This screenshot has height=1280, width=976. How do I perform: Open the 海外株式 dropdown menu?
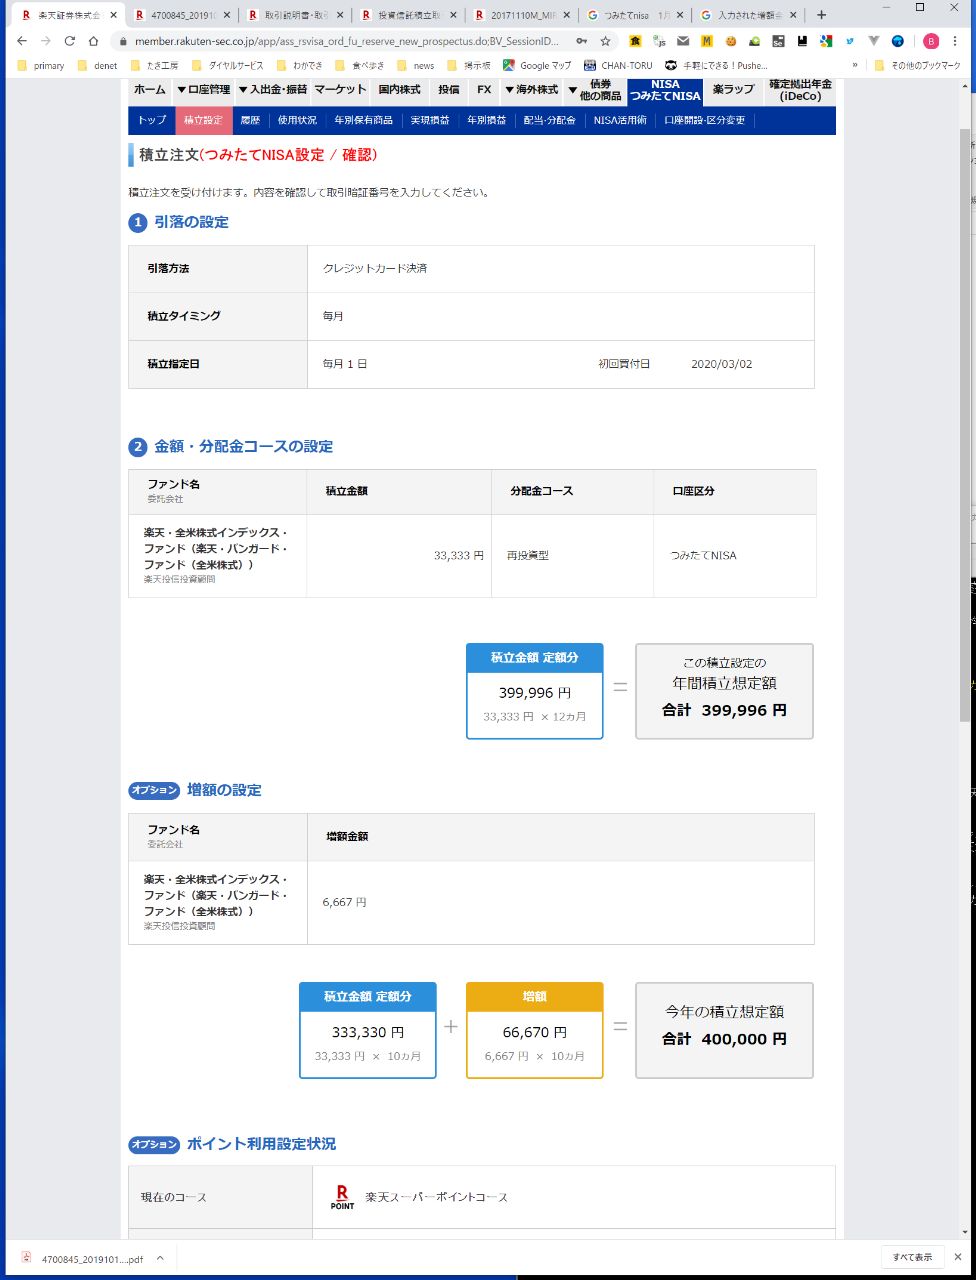(x=531, y=89)
